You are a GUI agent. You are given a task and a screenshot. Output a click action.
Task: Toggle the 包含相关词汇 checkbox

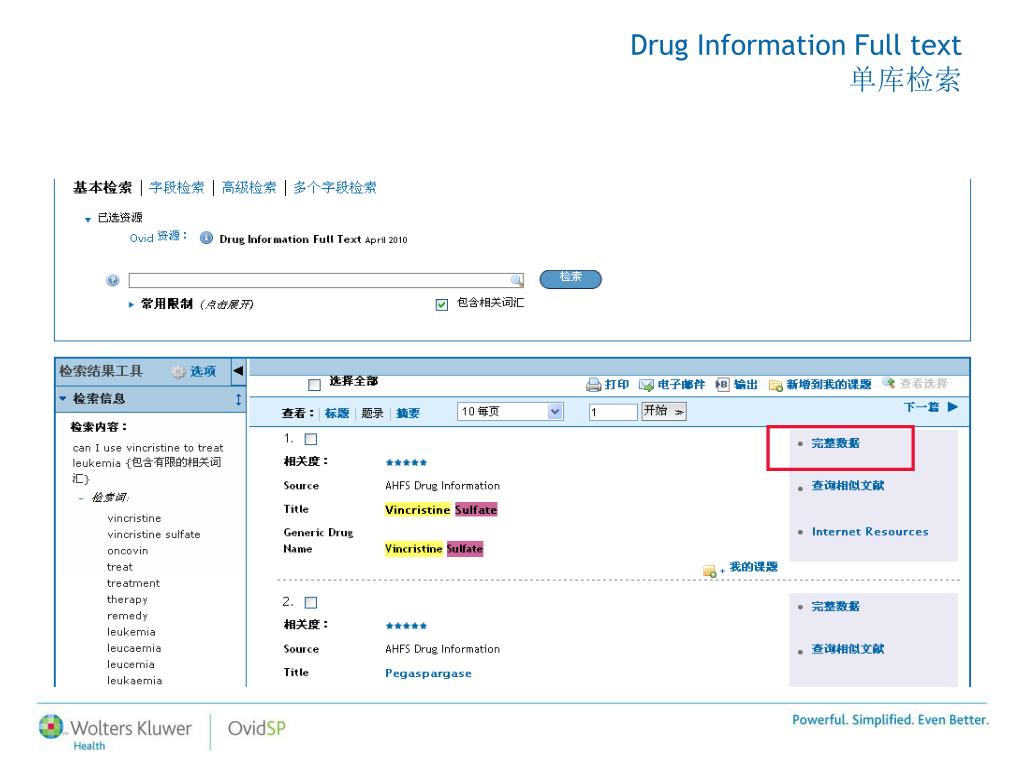[442, 304]
